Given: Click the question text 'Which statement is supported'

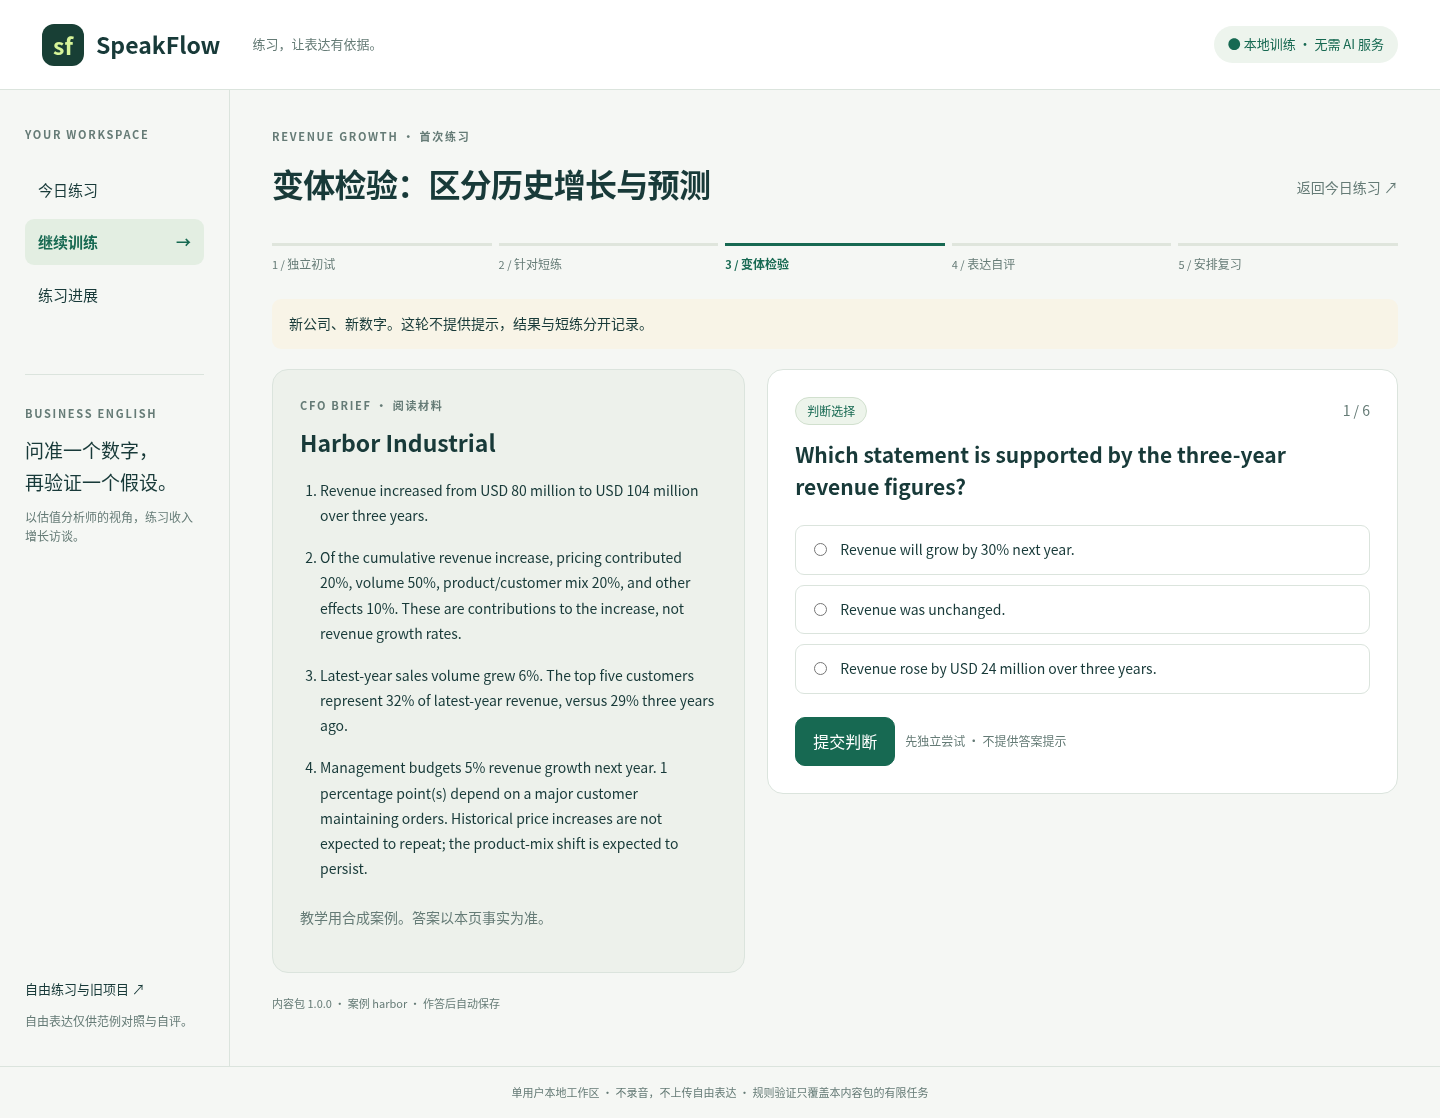Looking at the screenshot, I should coord(1040,471).
